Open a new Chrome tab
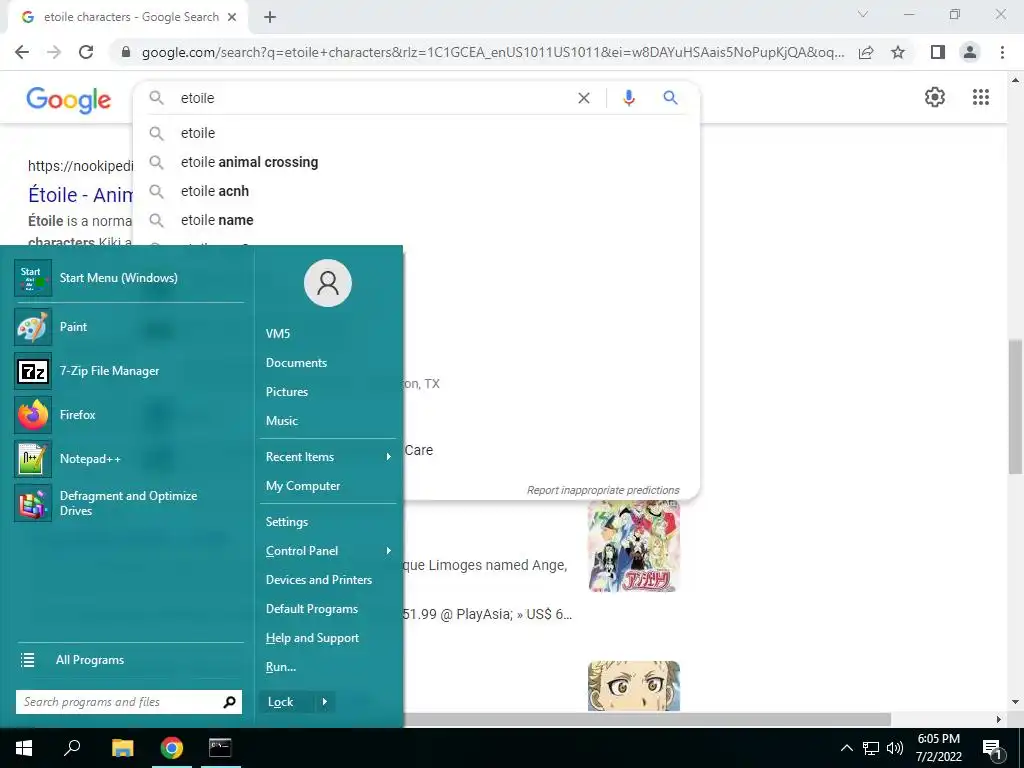The width and height of the screenshot is (1024, 768). (270, 17)
